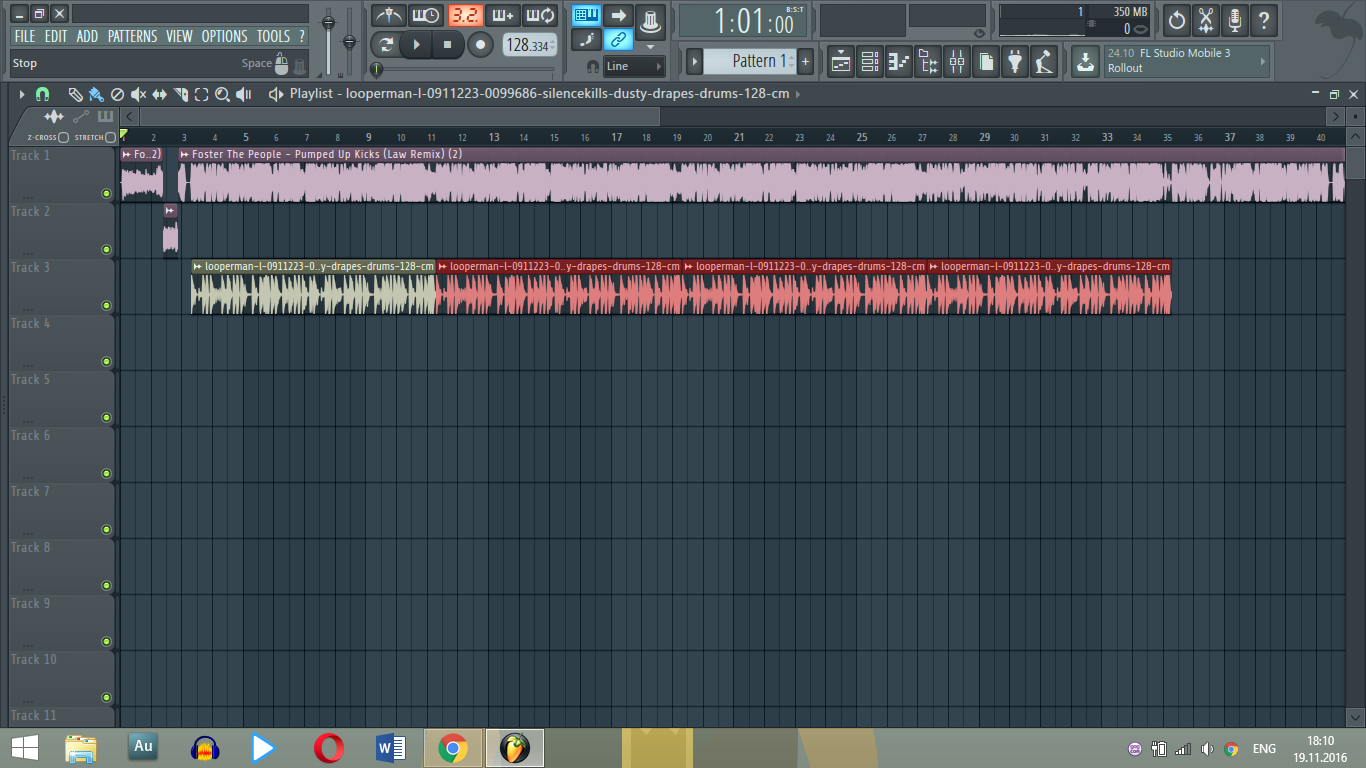Open the Line snap selector
The width and height of the screenshot is (1366, 768).
(634, 66)
